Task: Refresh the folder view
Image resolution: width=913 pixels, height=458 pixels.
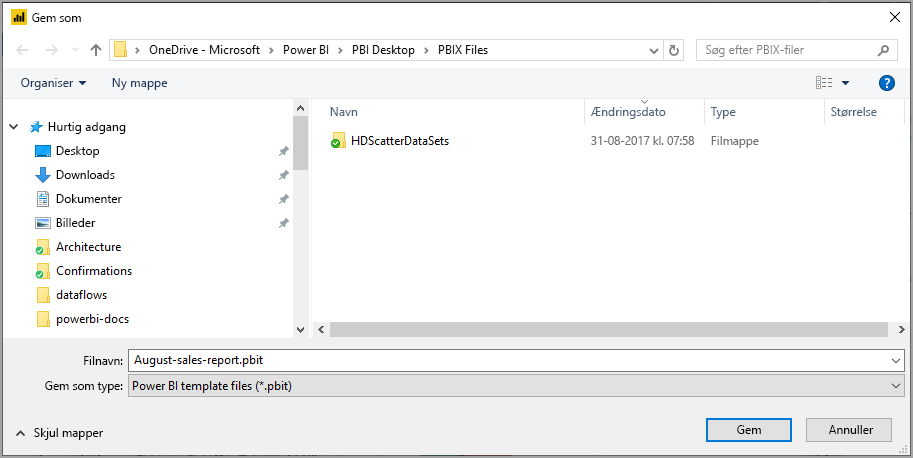Action: pos(674,51)
